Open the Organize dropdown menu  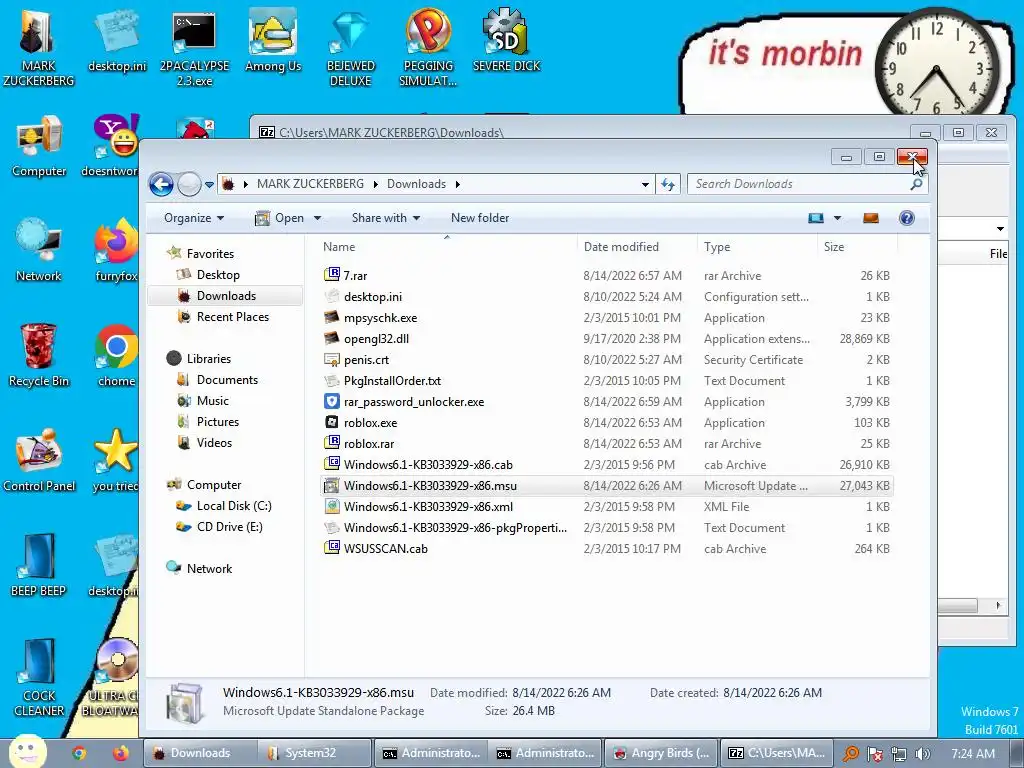(194, 218)
